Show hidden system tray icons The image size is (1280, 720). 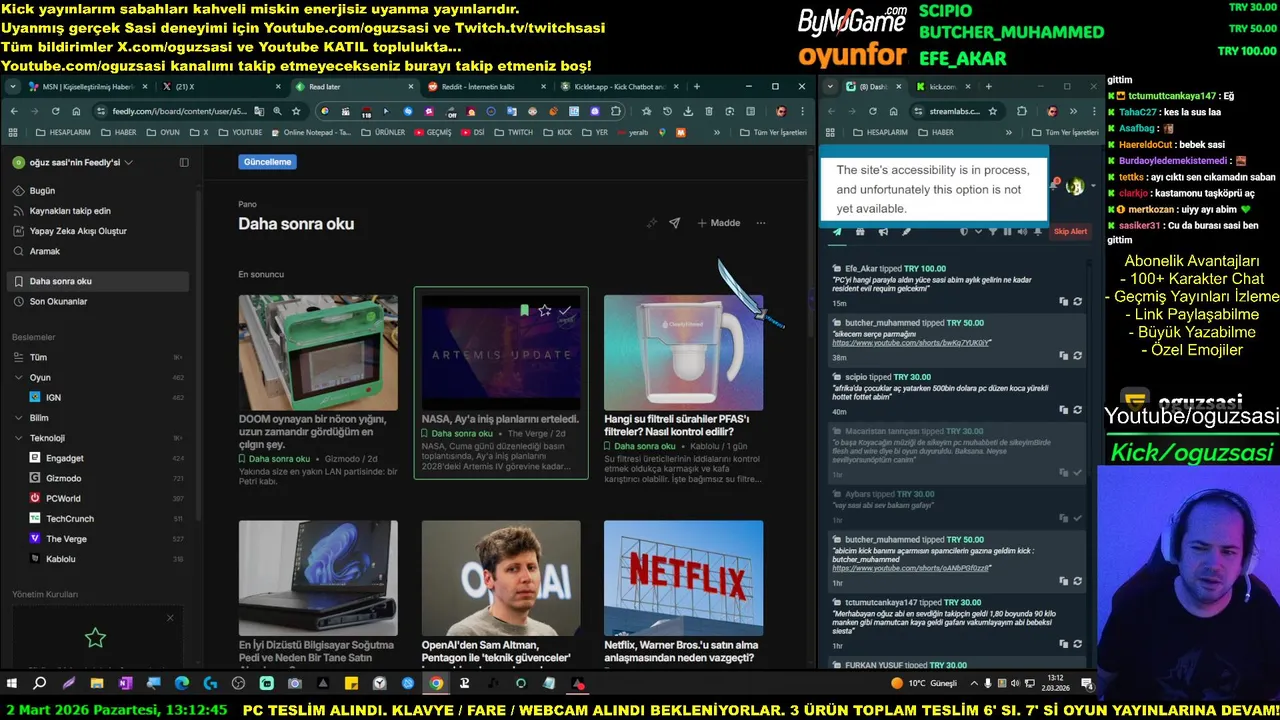point(973,683)
